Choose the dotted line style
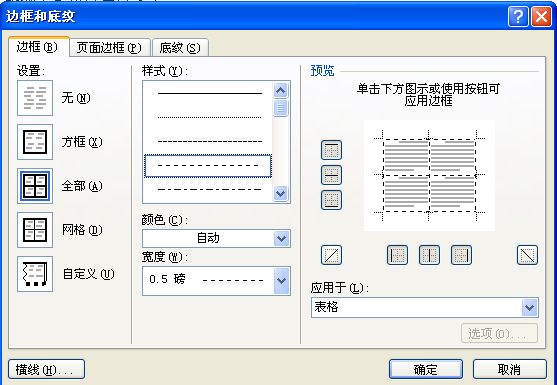This screenshot has height=385, width=557. (x=210, y=117)
